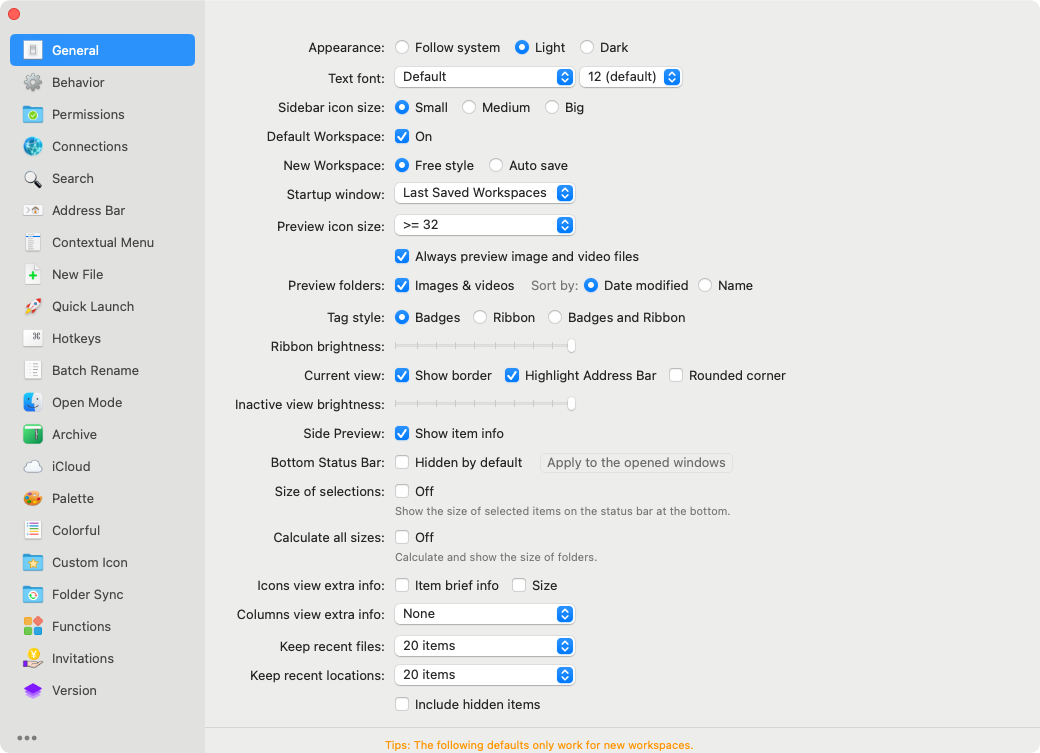The width and height of the screenshot is (1040, 753).
Task: Open the Keep recent files dropdown
Action: tap(484, 646)
